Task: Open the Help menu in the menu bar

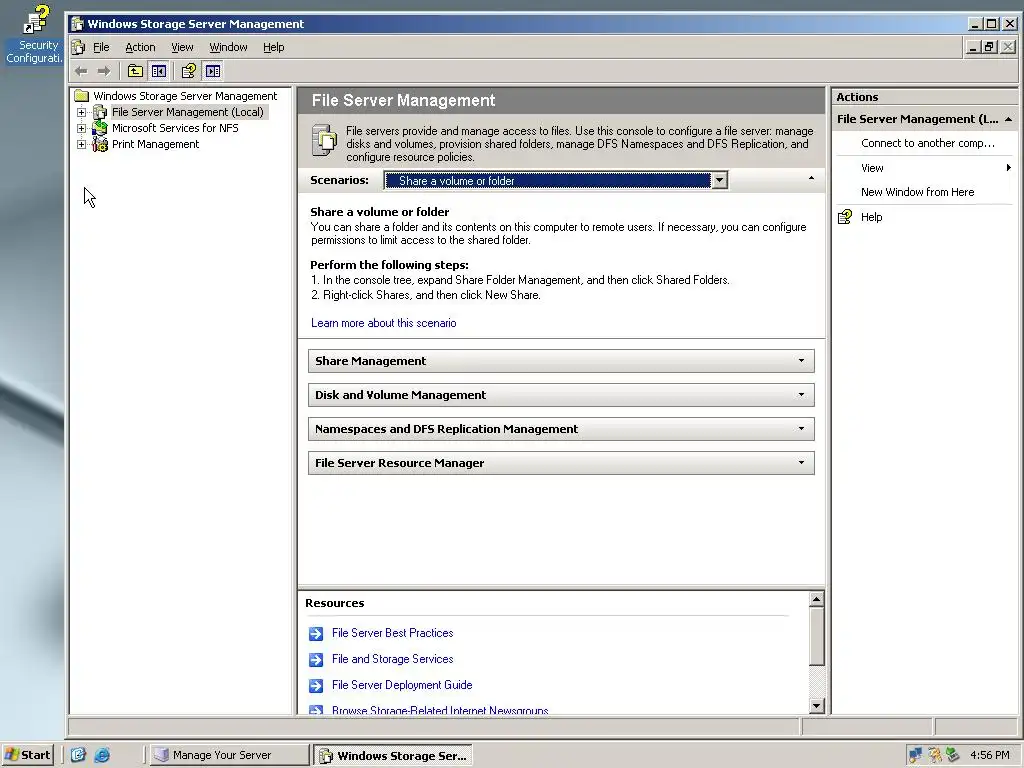Action: coord(274,47)
